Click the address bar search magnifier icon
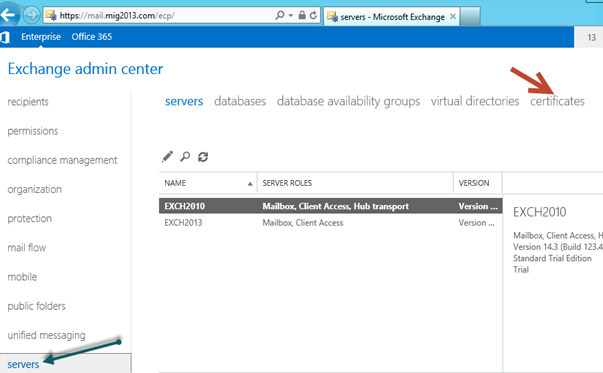603x373 pixels. coord(280,15)
